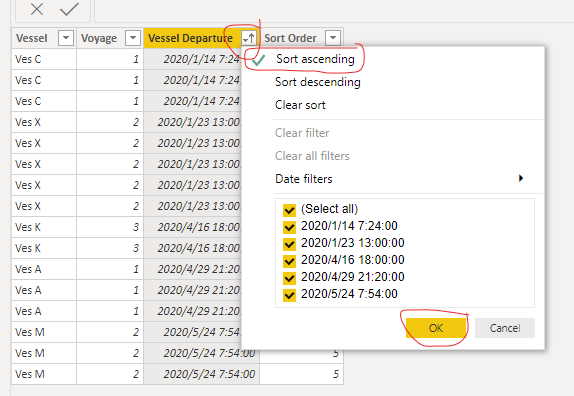
Task: Confirm the filter with the OK button
Action: click(436, 328)
